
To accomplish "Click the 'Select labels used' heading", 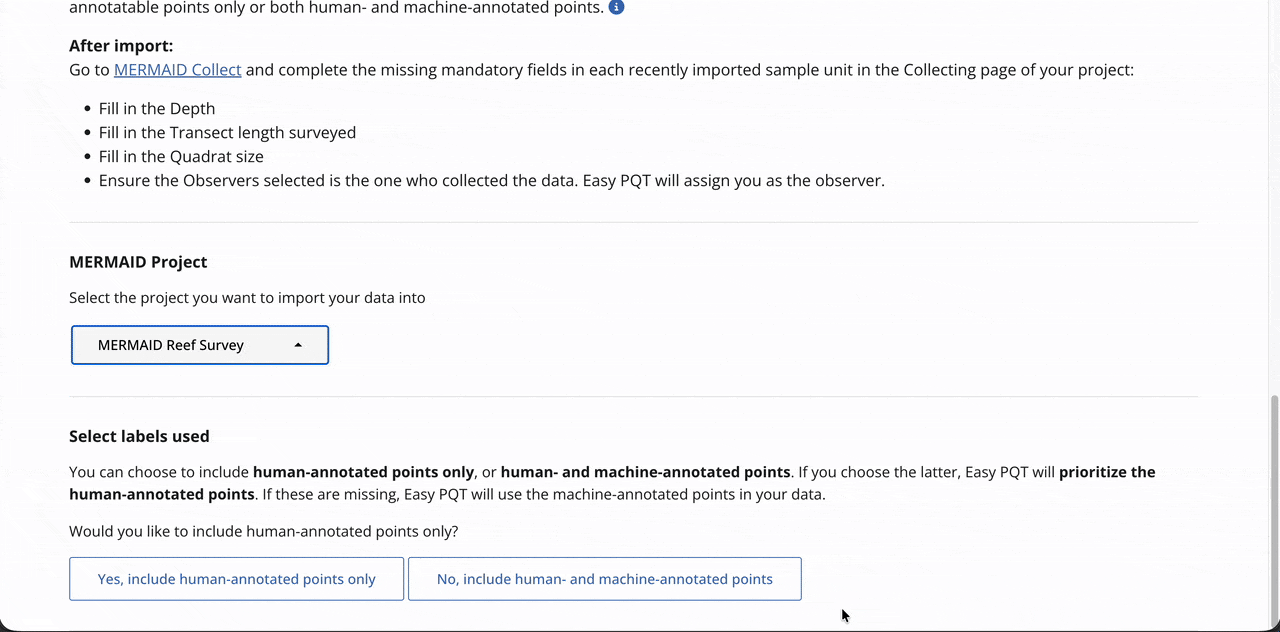I will click(x=139, y=436).
